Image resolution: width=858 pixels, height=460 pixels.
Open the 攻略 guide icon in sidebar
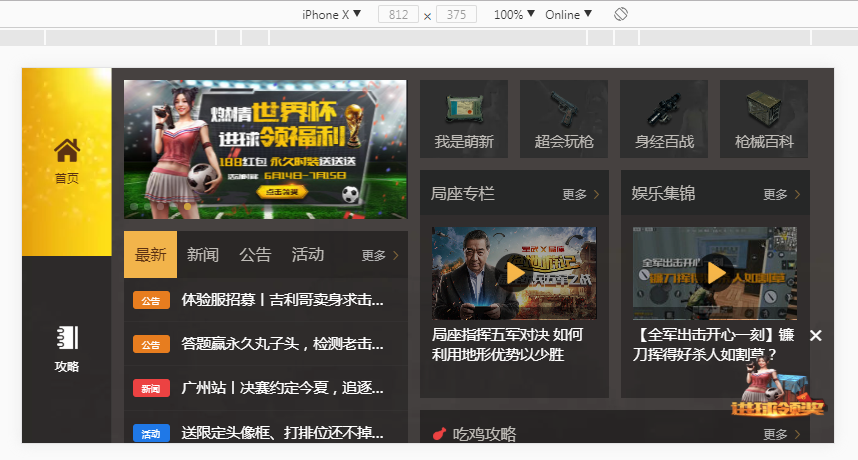pos(67,348)
